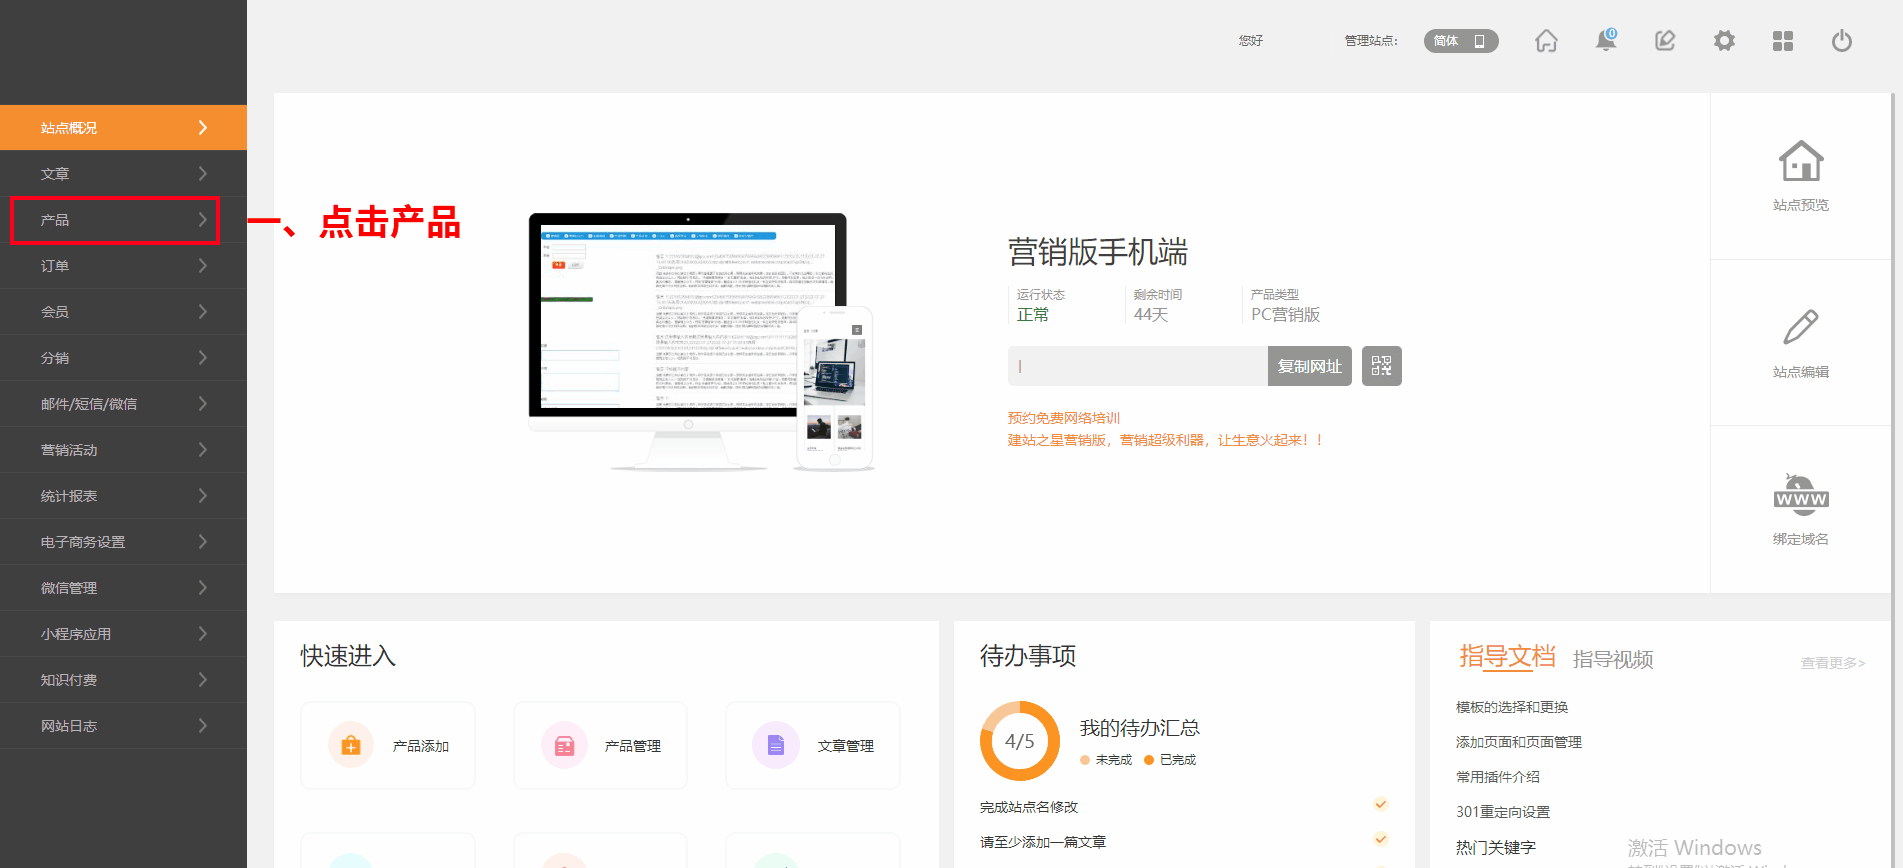Open the apps grid icon

coord(1783,41)
